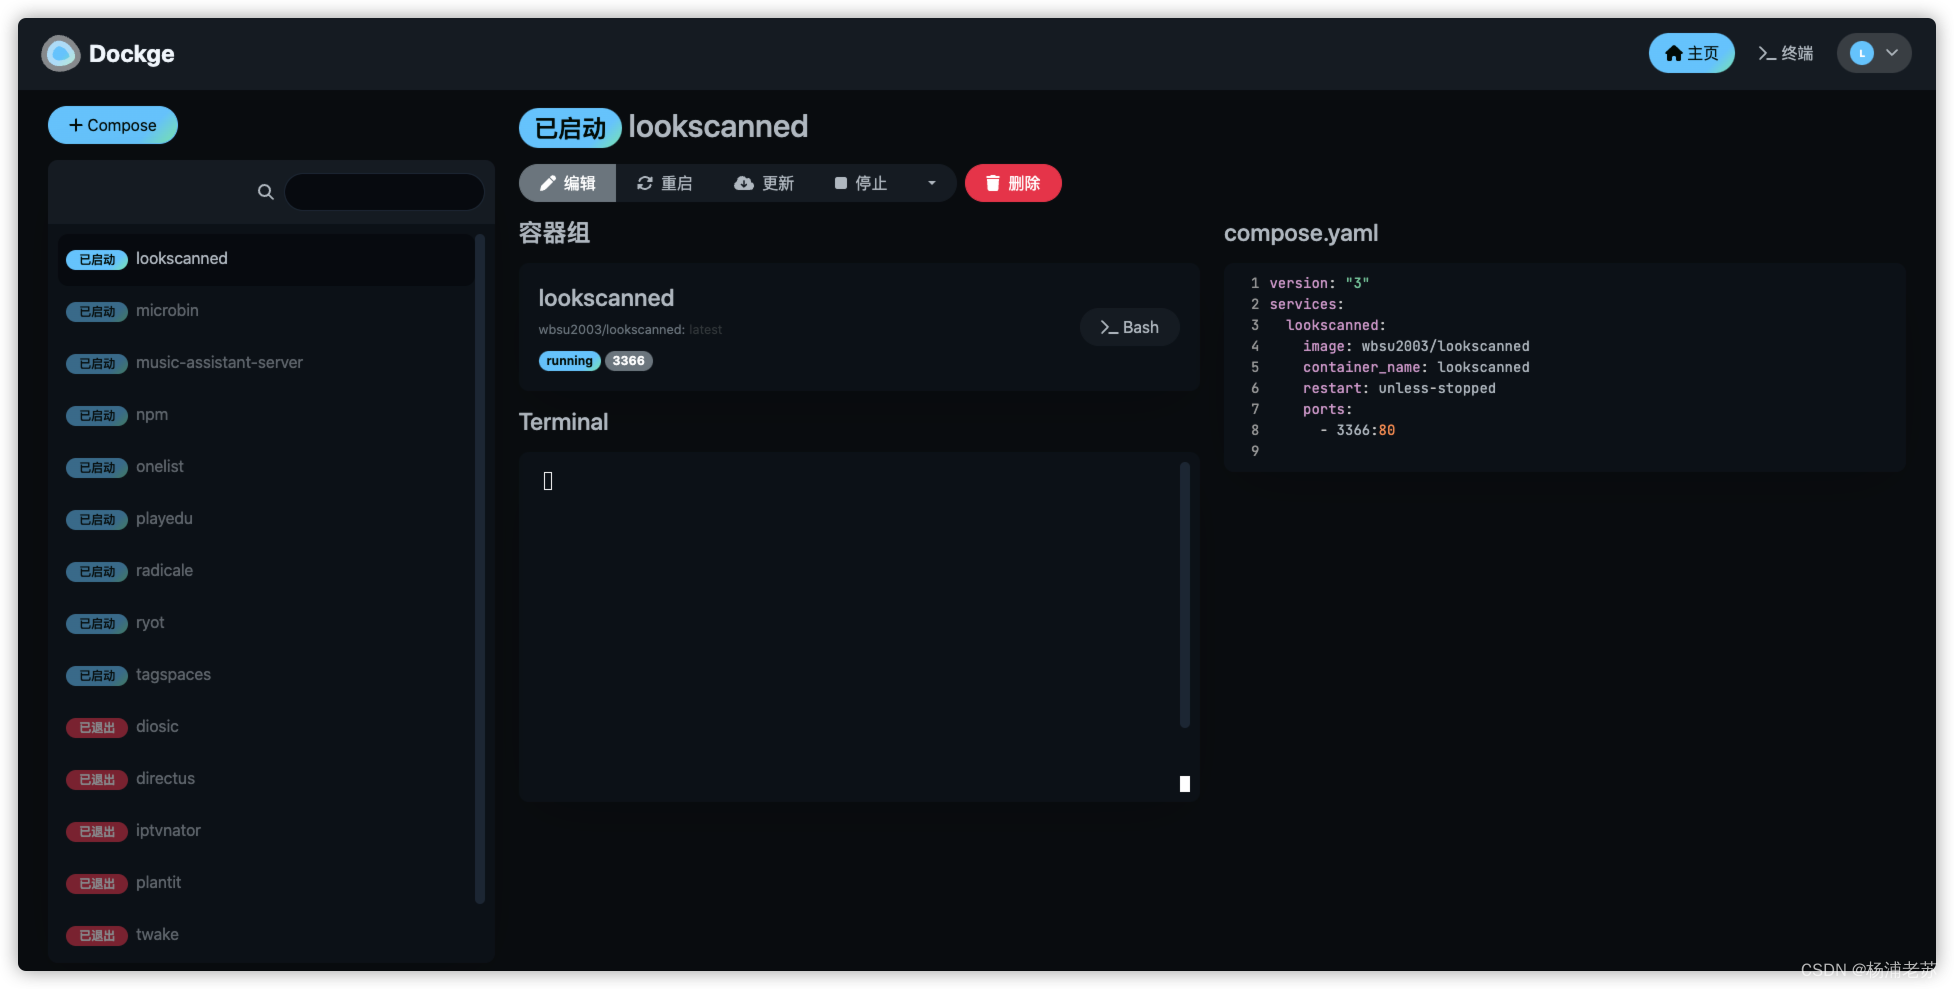The width and height of the screenshot is (1954, 989).
Task: Select the microbin stack
Action: point(265,311)
